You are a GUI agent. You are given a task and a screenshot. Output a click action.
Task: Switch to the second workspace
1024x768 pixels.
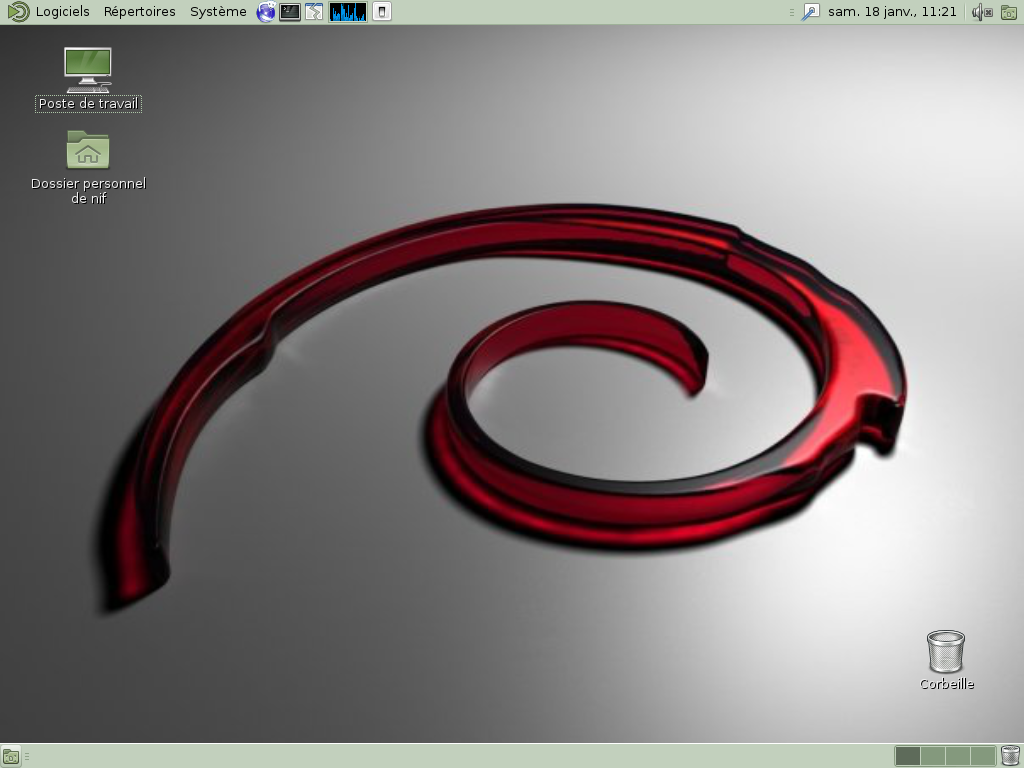pyautogui.click(x=932, y=756)
